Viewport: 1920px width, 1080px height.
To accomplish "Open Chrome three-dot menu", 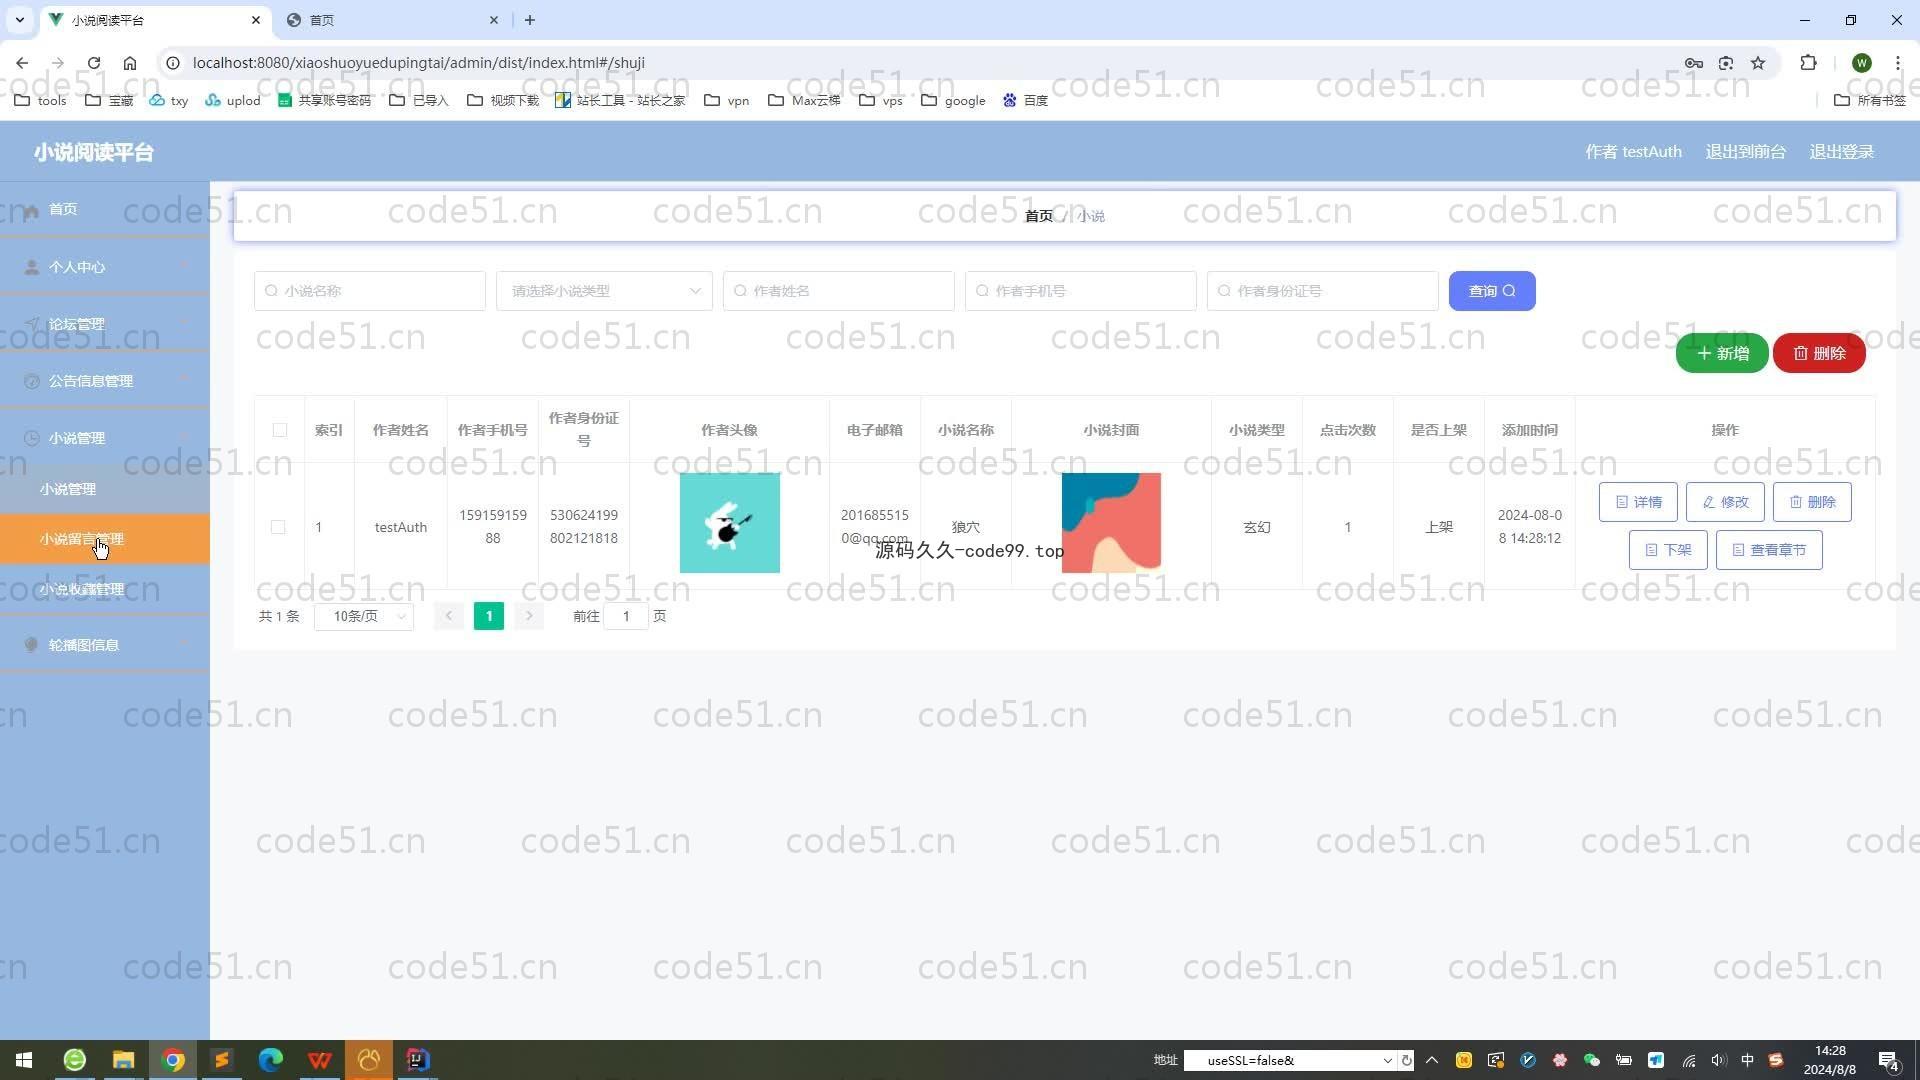I will (1897, 63).
